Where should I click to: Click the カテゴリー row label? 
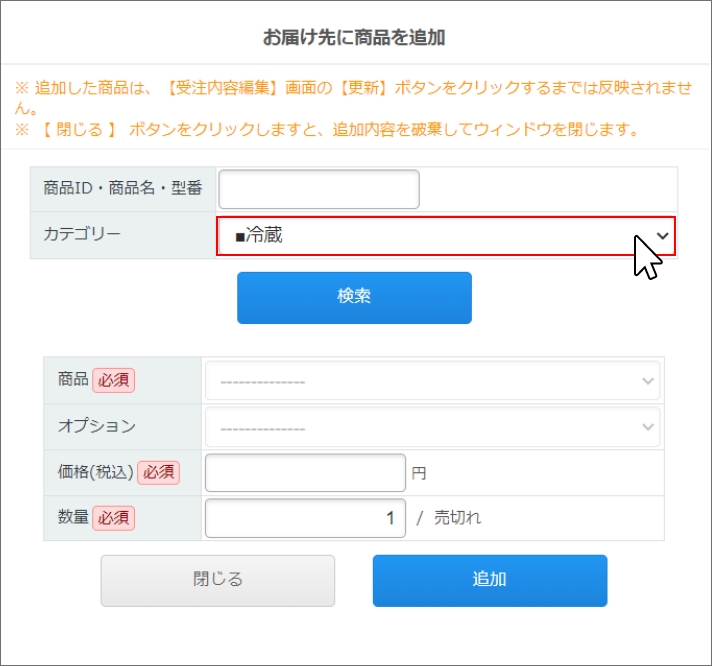coord(82,235)
